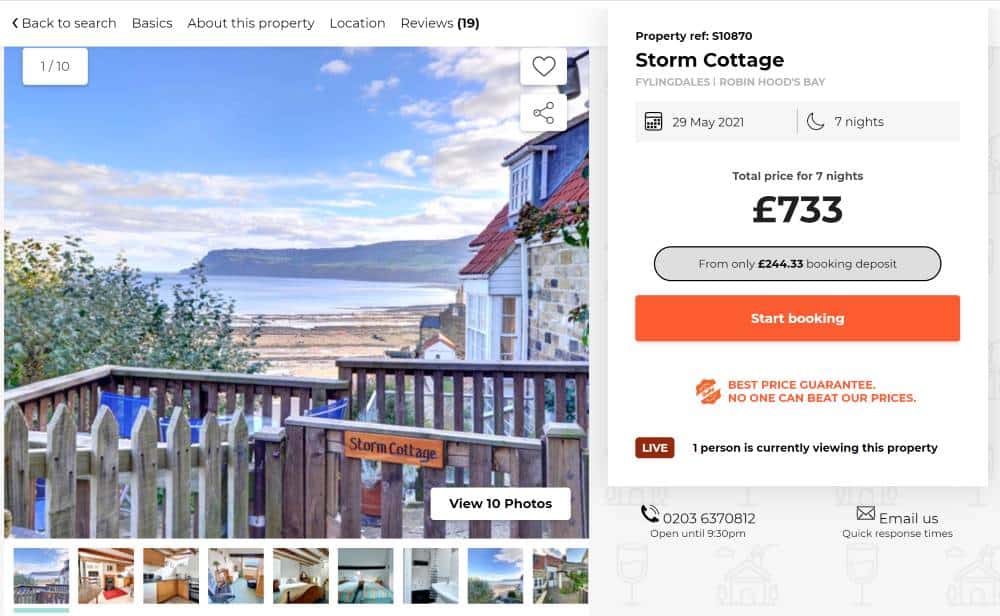Switch to About this property tab
Screen dimensions: 1000x616
[x=251, y=23]
